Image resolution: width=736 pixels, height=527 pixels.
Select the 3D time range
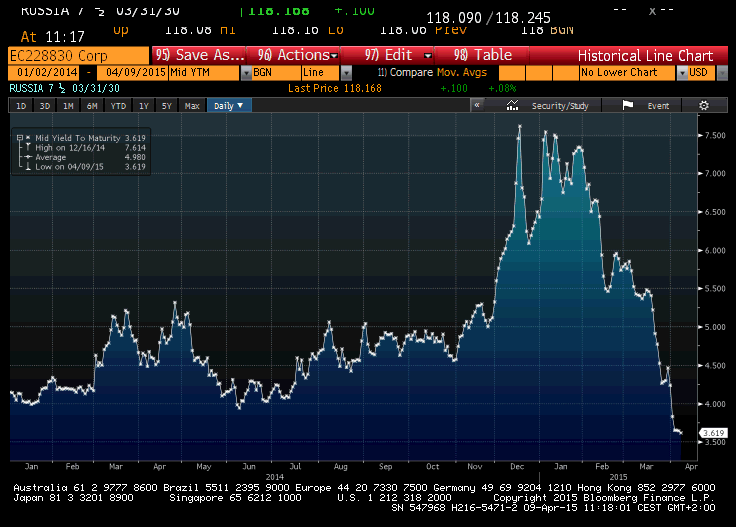coord(45,106)
